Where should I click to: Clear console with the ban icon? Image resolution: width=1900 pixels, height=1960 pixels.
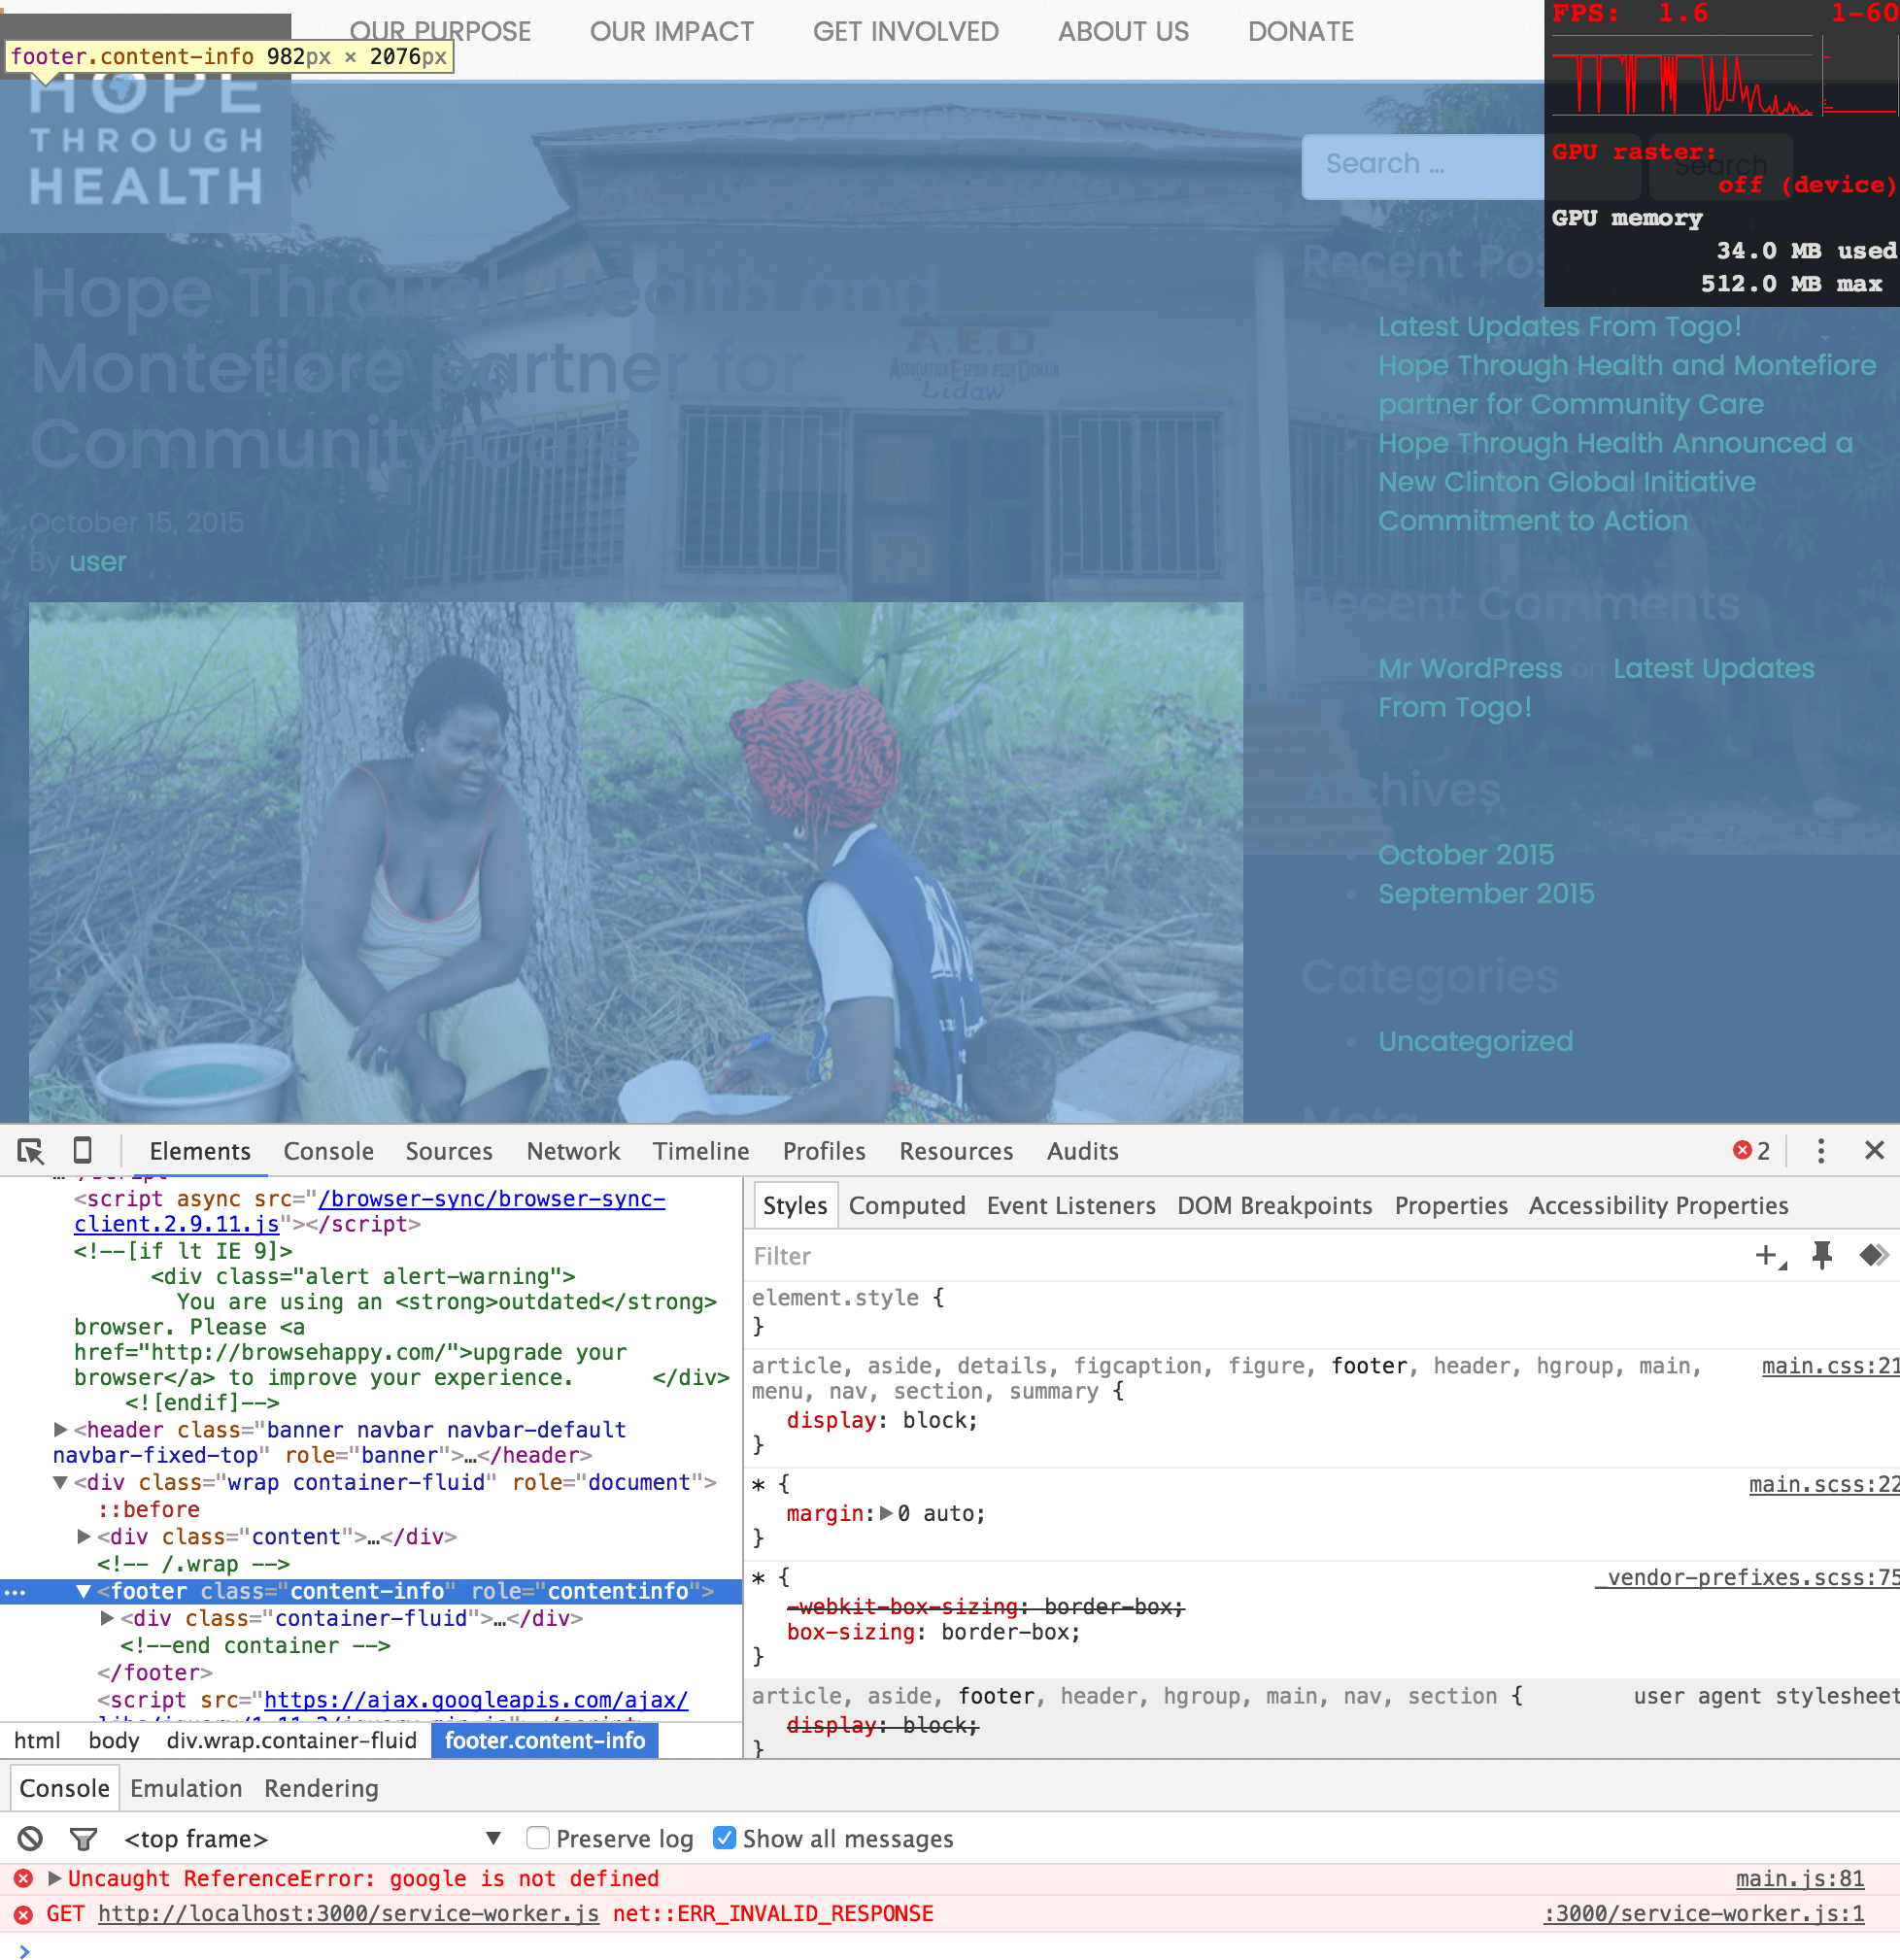pos(30,1838)
